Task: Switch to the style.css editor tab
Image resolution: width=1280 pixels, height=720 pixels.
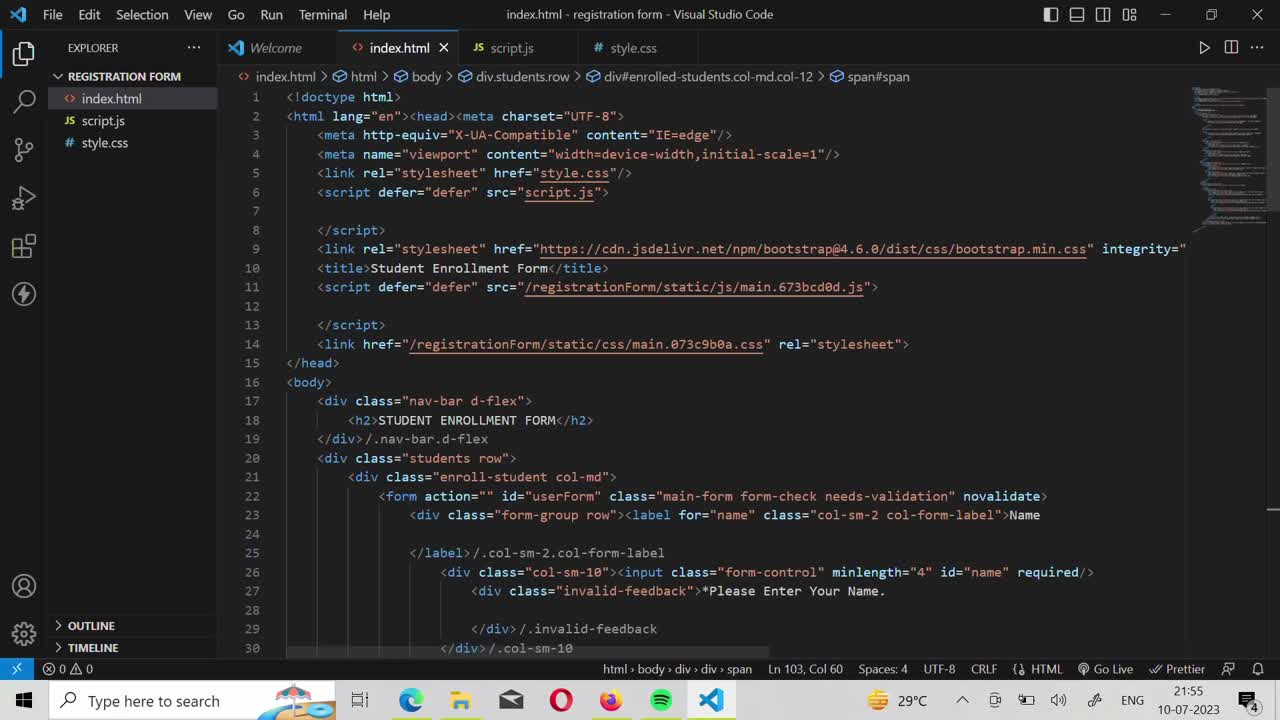Action: 633,48
